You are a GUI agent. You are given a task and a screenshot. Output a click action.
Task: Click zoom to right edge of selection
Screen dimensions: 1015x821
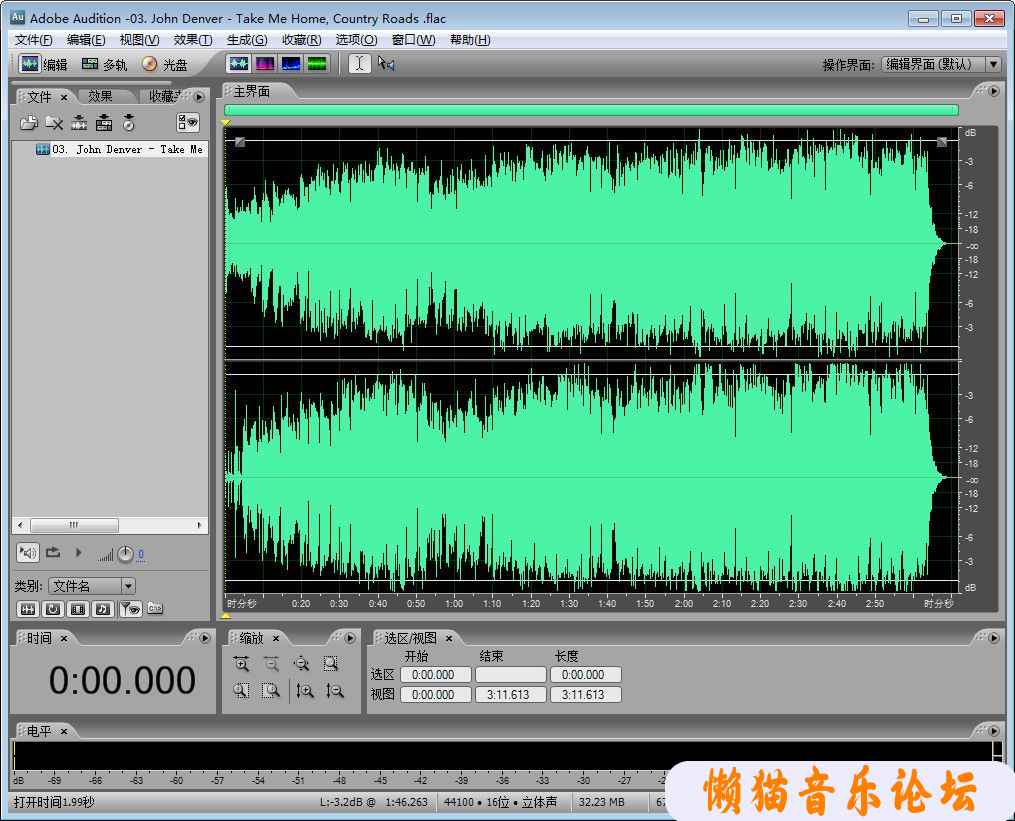pos(271,691)
